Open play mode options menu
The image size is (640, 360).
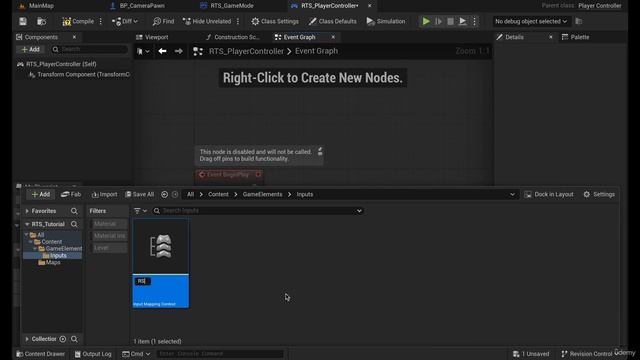474,21
